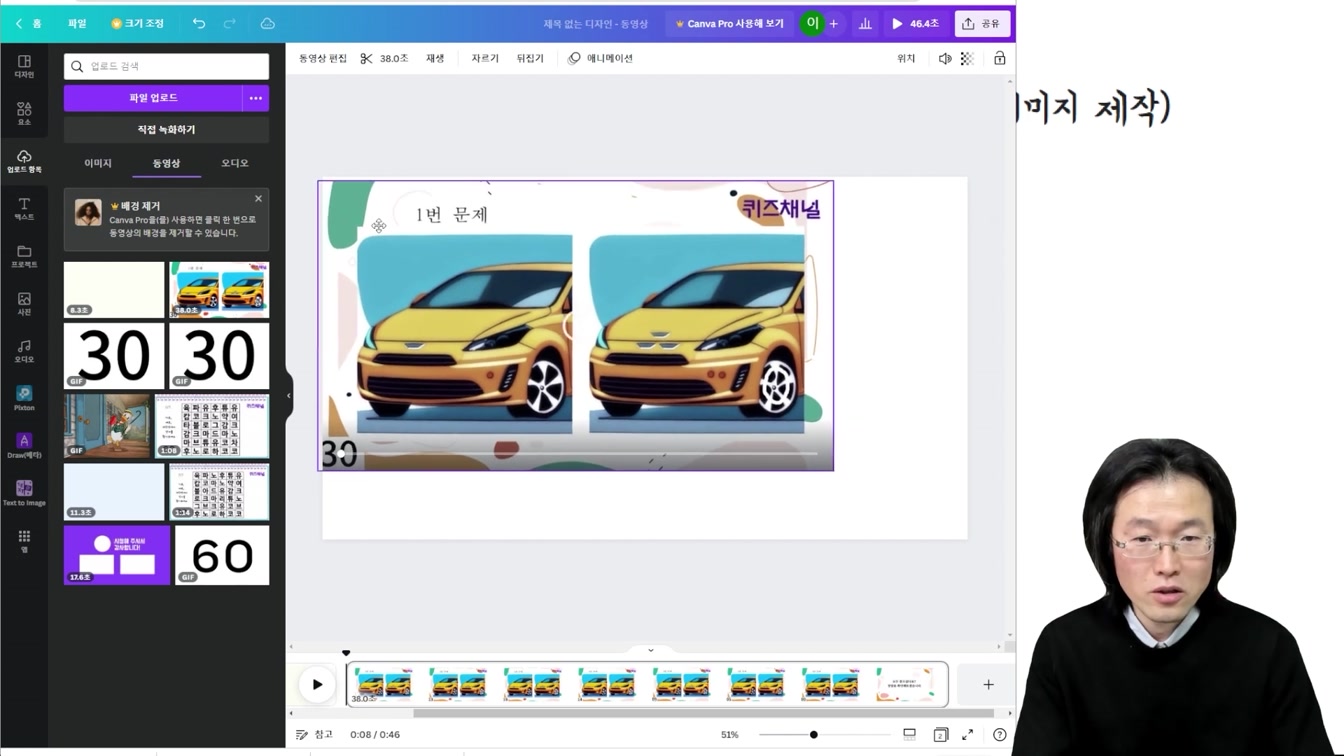
Task: Open the 텍스트 (Text) sidebar tab
Action: (24, 209)
